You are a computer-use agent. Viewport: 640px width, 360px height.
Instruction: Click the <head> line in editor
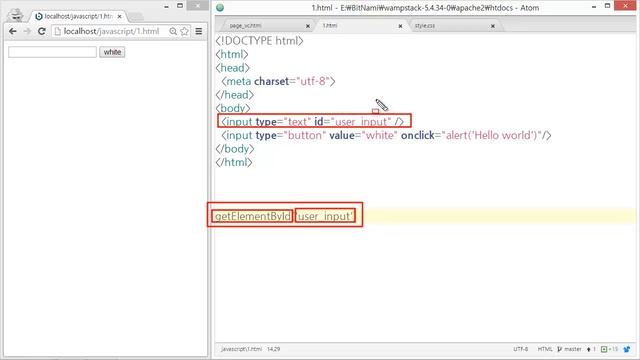(x=233, y=68)
